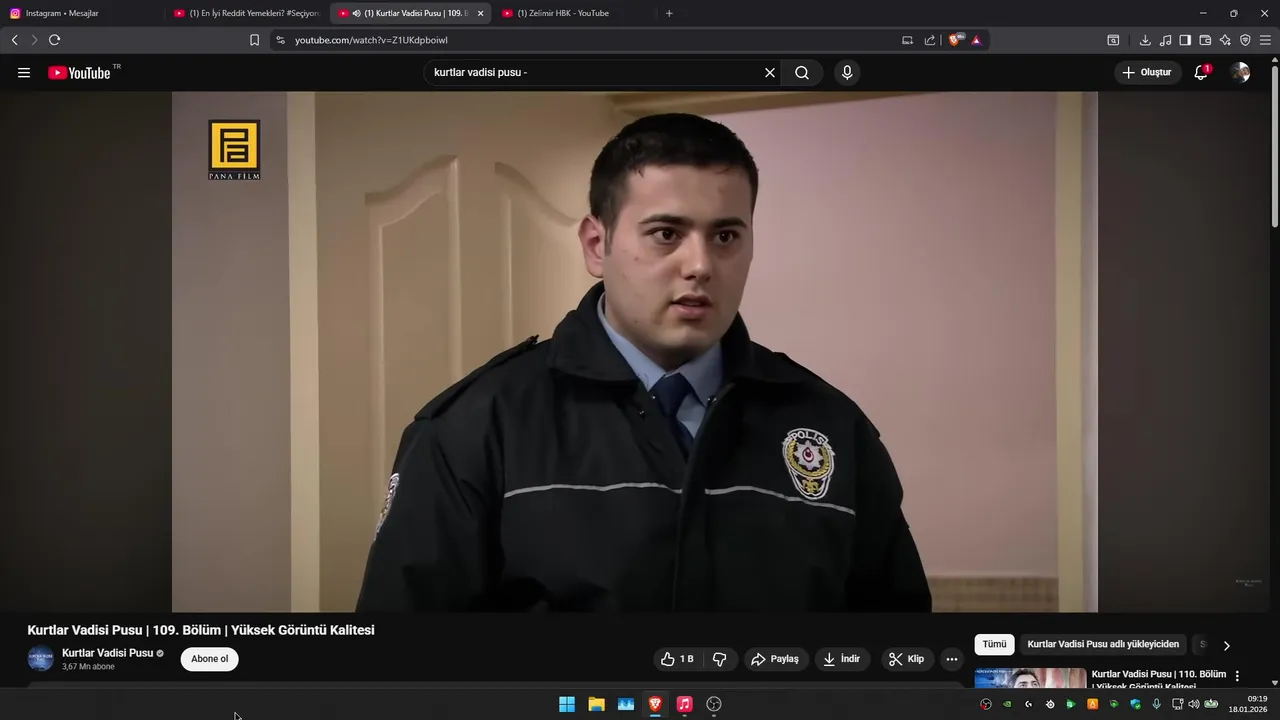Click the Klip clip button

(x=906, y=659)
